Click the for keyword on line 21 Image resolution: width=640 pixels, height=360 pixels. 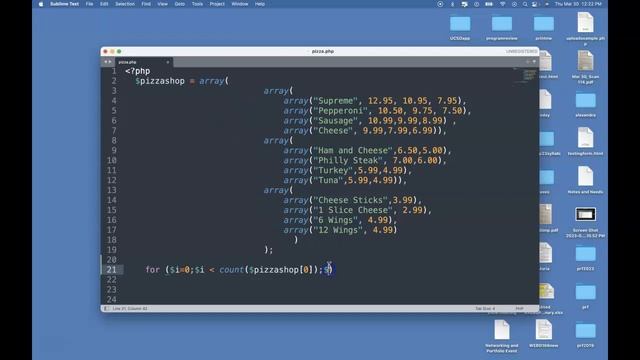point(153,270)
